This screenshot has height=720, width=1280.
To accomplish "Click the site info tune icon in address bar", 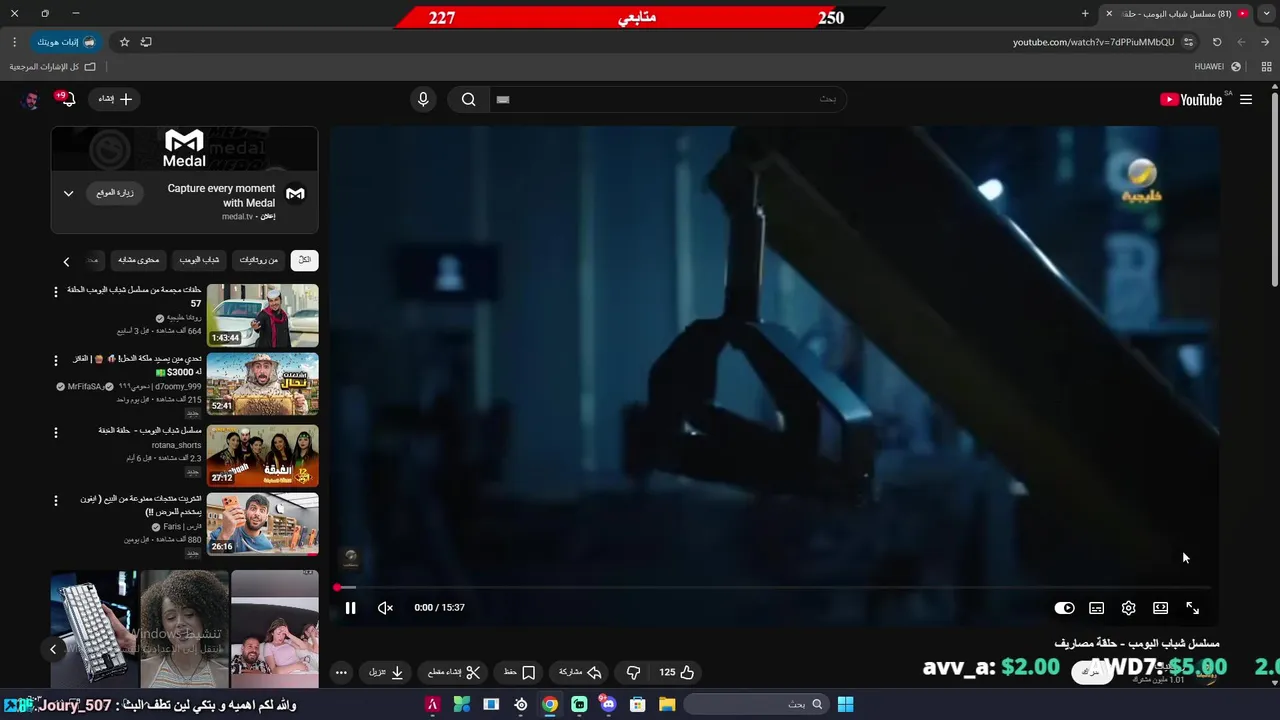I will point(1188,42).
